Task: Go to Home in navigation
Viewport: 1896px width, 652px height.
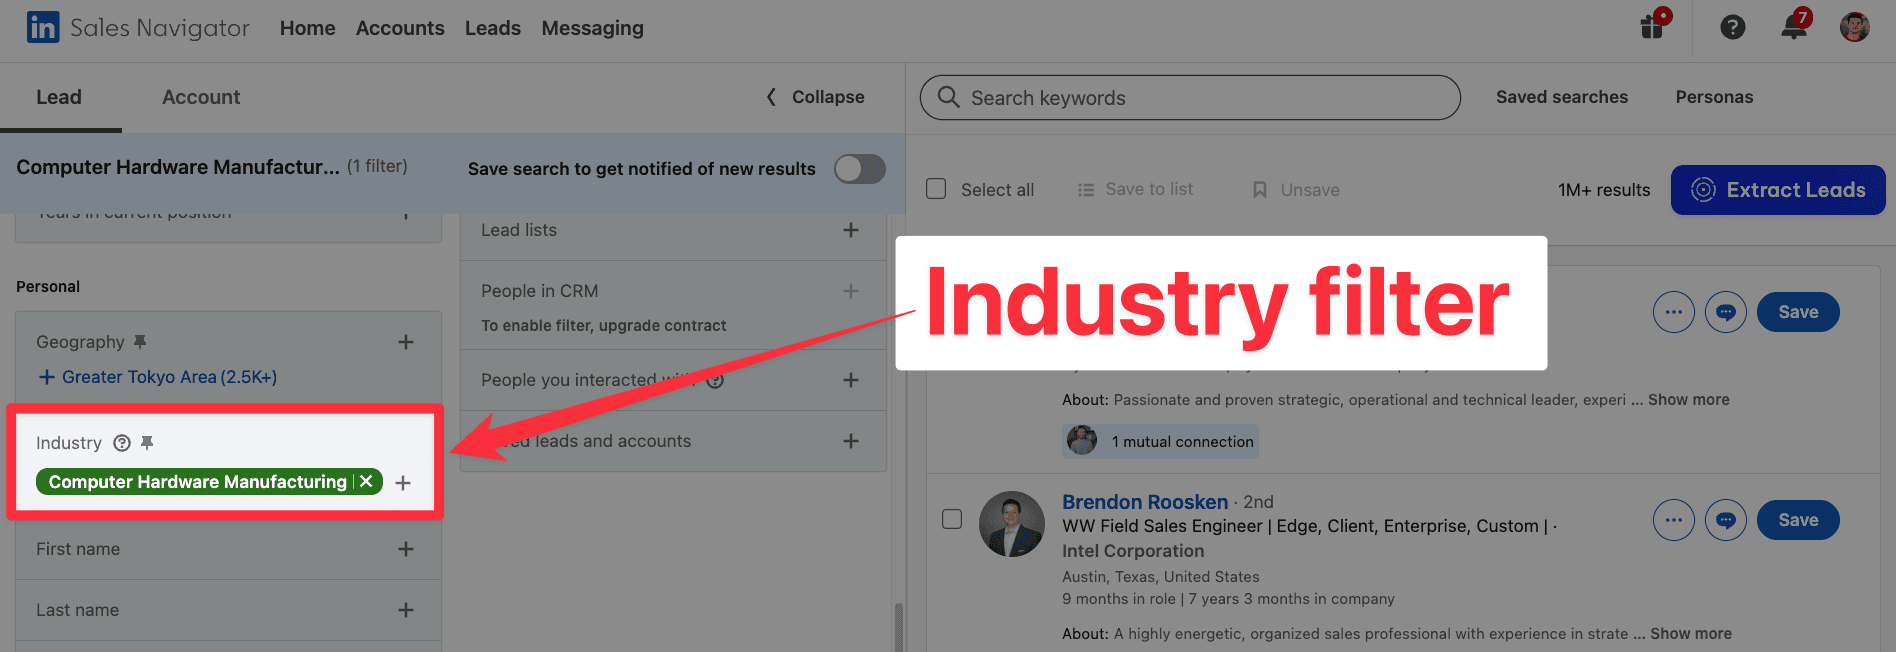Action: pyautogui.click(x=308, y=28)
